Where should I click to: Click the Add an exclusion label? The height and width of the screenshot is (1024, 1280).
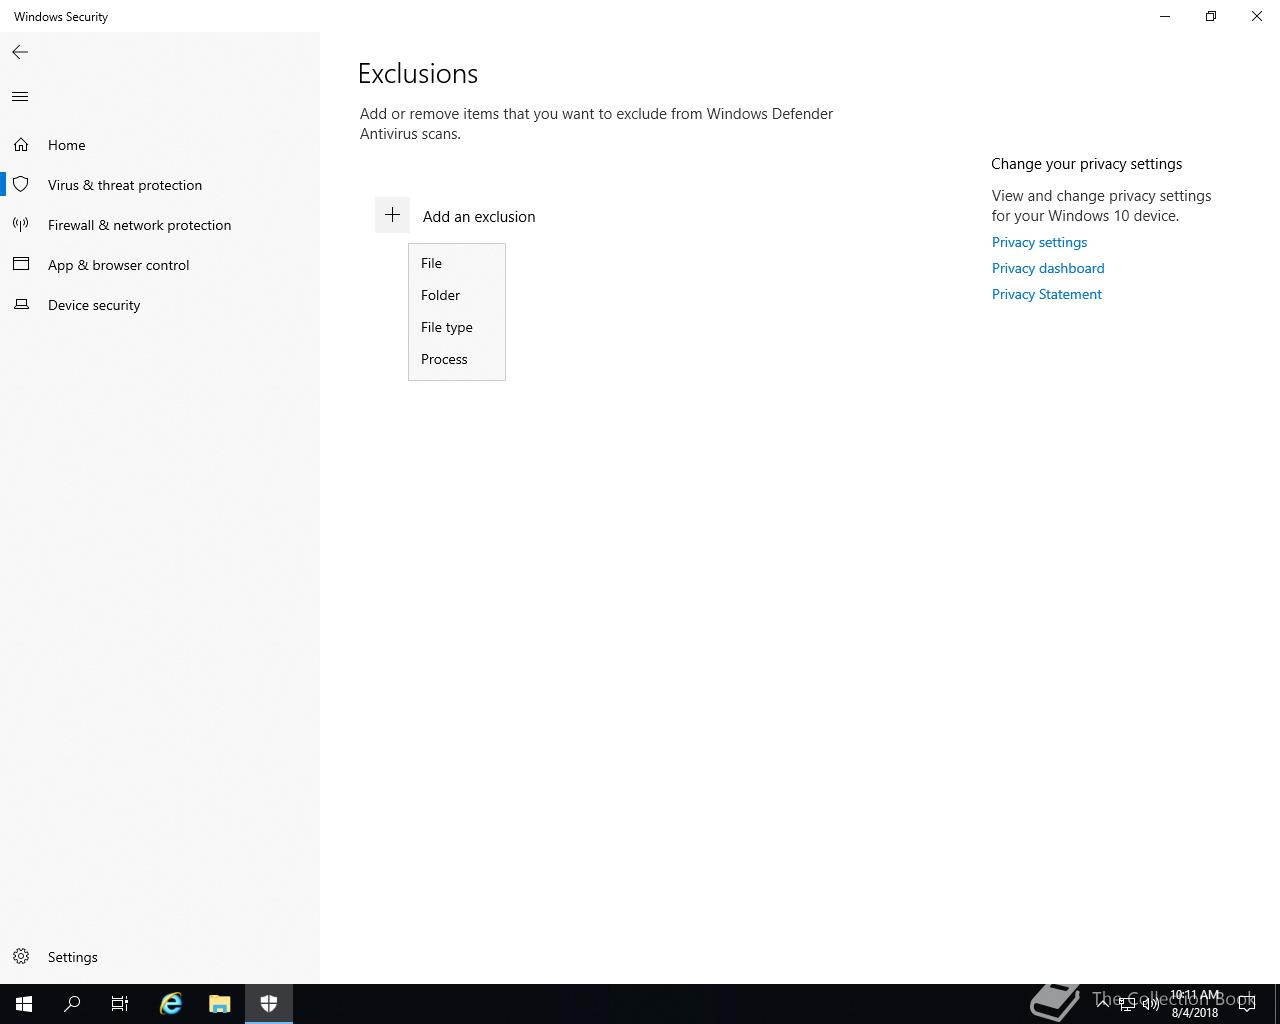[479, 216]
